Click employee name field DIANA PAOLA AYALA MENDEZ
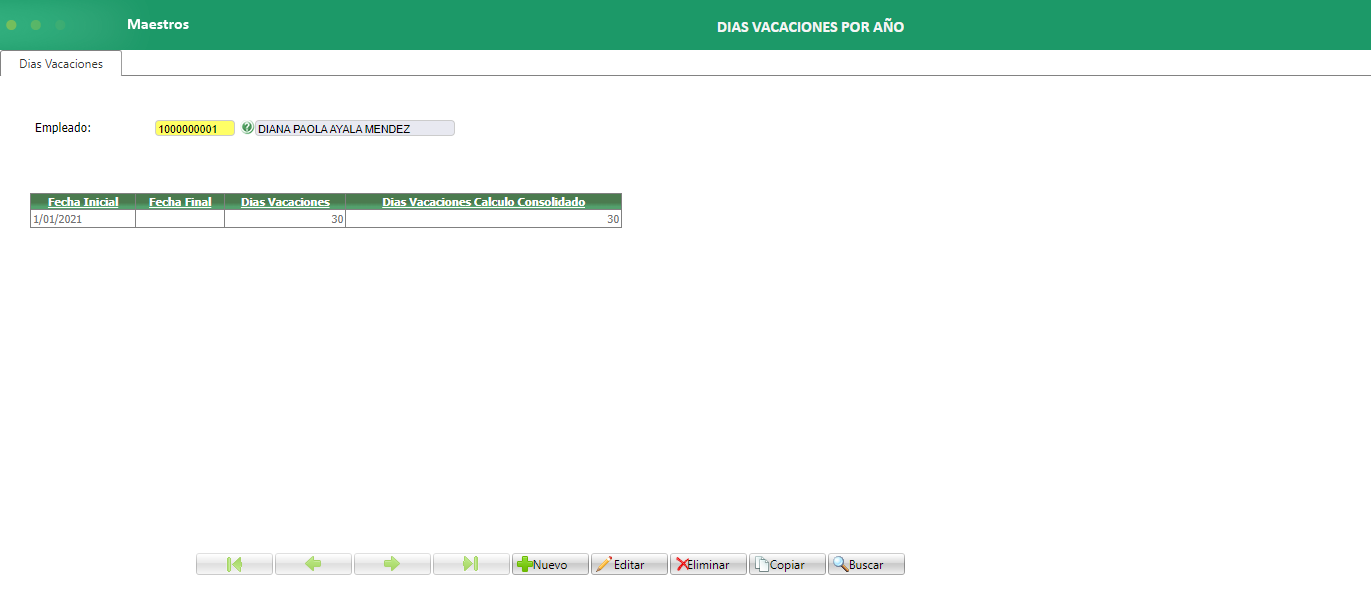The width and height of the screenshot is (1371, 594). [355, 128]
